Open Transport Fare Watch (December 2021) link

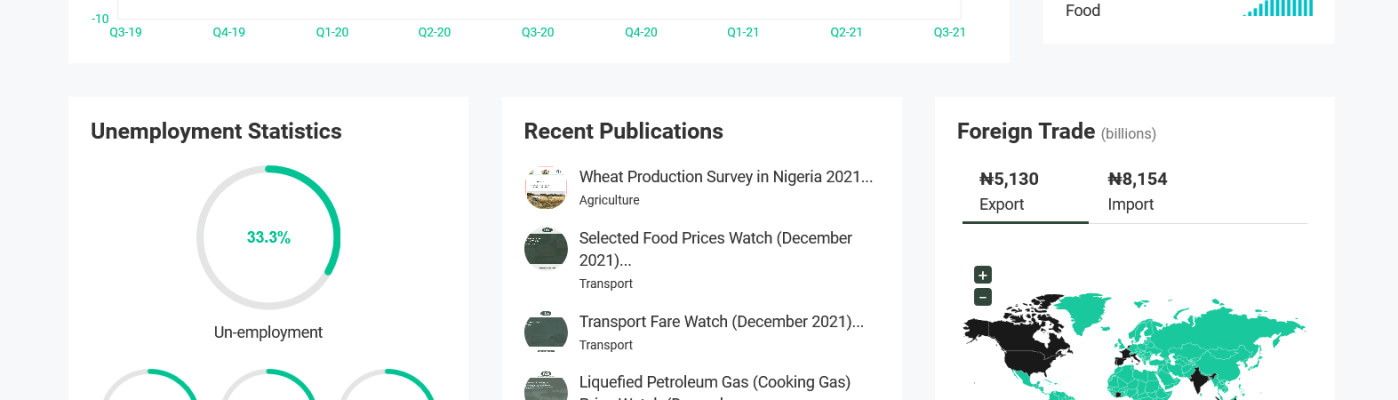pyautogui.click(x=721, y=322)
